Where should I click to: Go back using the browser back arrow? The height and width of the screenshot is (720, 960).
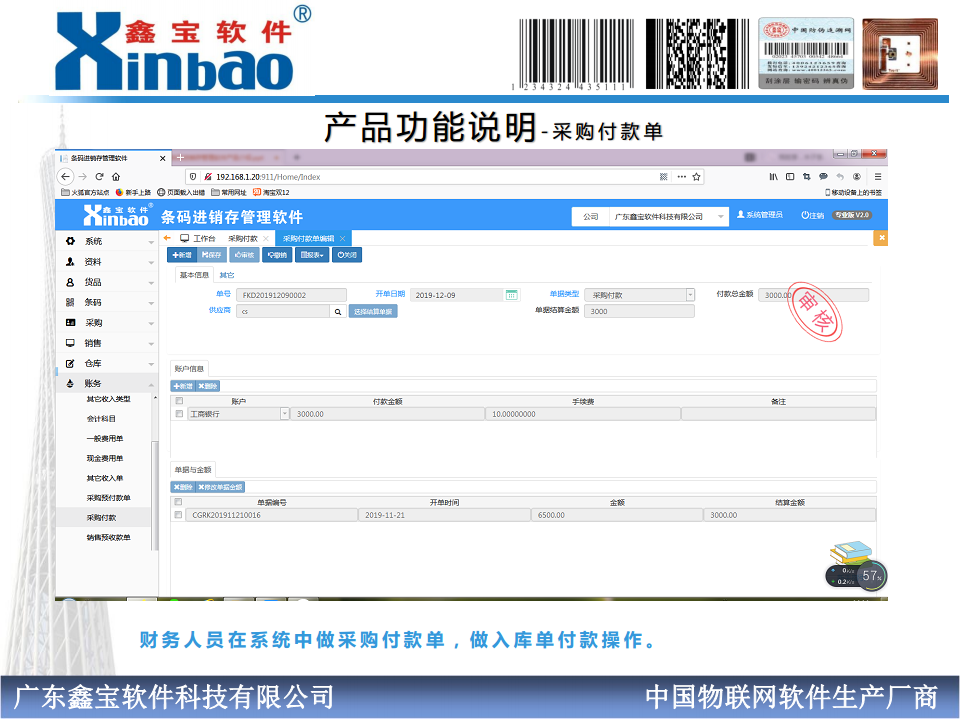[66, 176]
